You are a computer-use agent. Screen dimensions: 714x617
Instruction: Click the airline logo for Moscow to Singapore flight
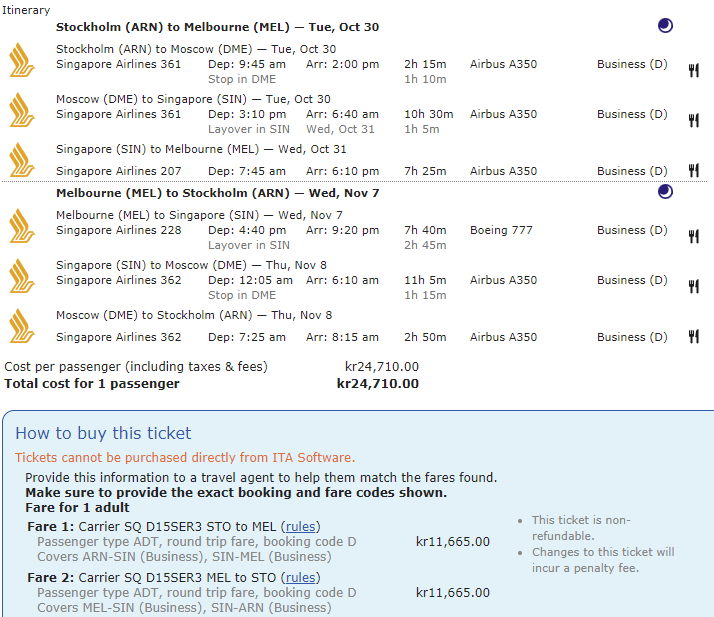(x=21, y=108)
